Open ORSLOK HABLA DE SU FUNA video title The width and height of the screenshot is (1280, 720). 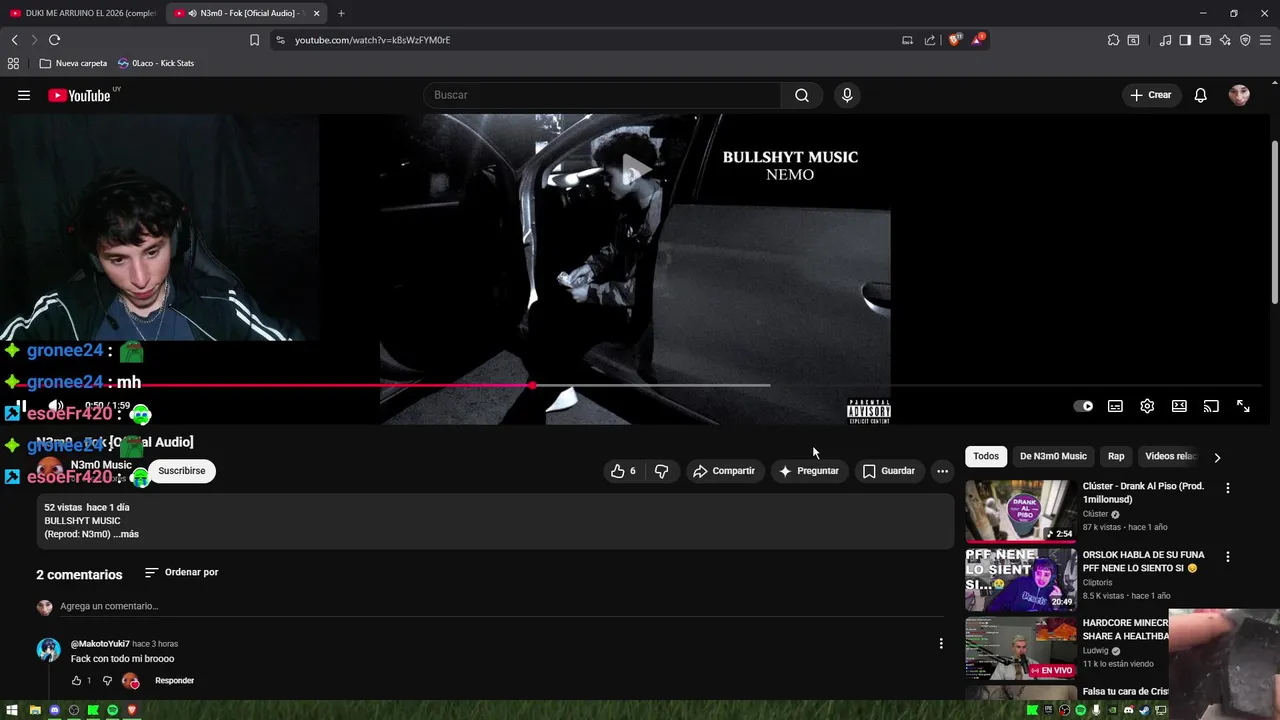click(x=1143, y=561)
